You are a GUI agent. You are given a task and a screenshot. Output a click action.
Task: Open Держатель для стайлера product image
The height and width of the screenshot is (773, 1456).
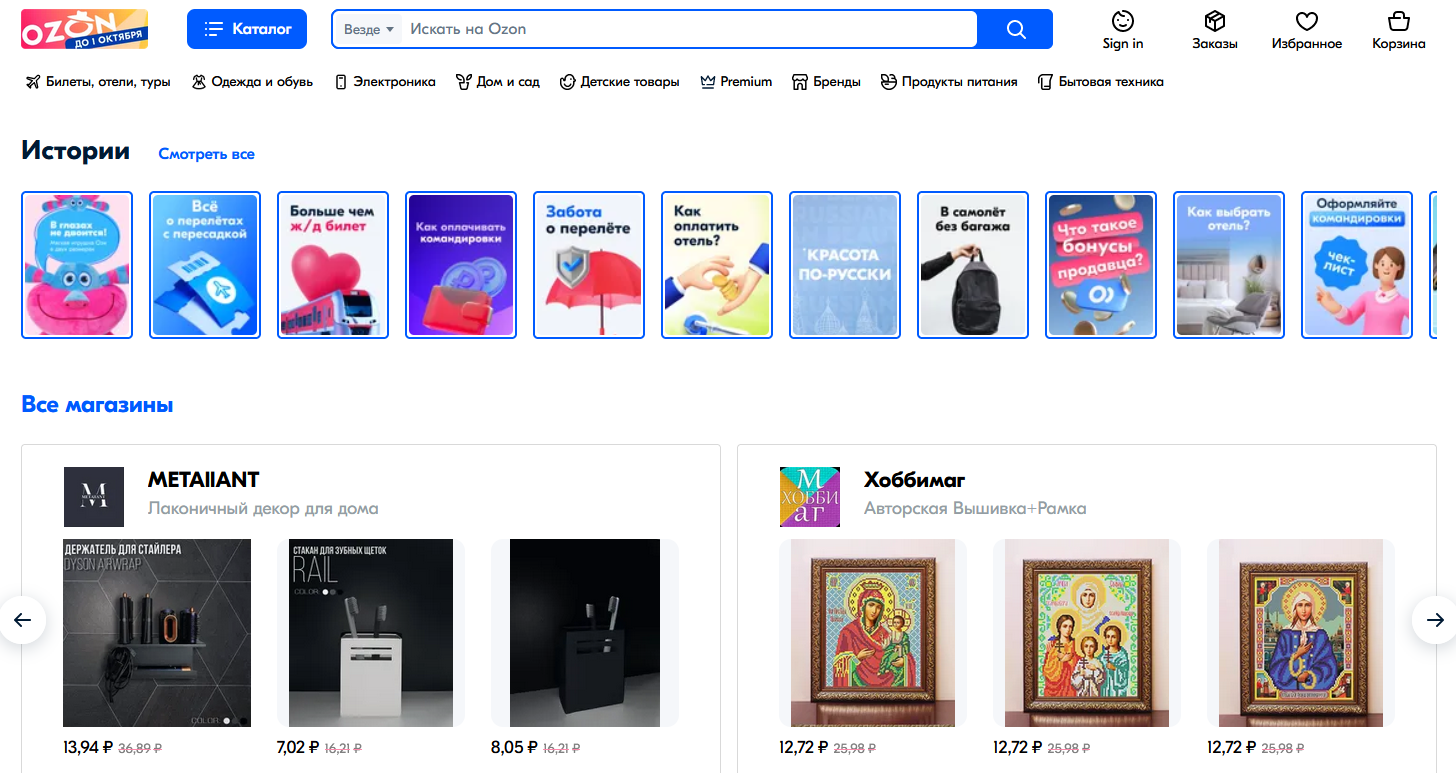click(157, 633)
